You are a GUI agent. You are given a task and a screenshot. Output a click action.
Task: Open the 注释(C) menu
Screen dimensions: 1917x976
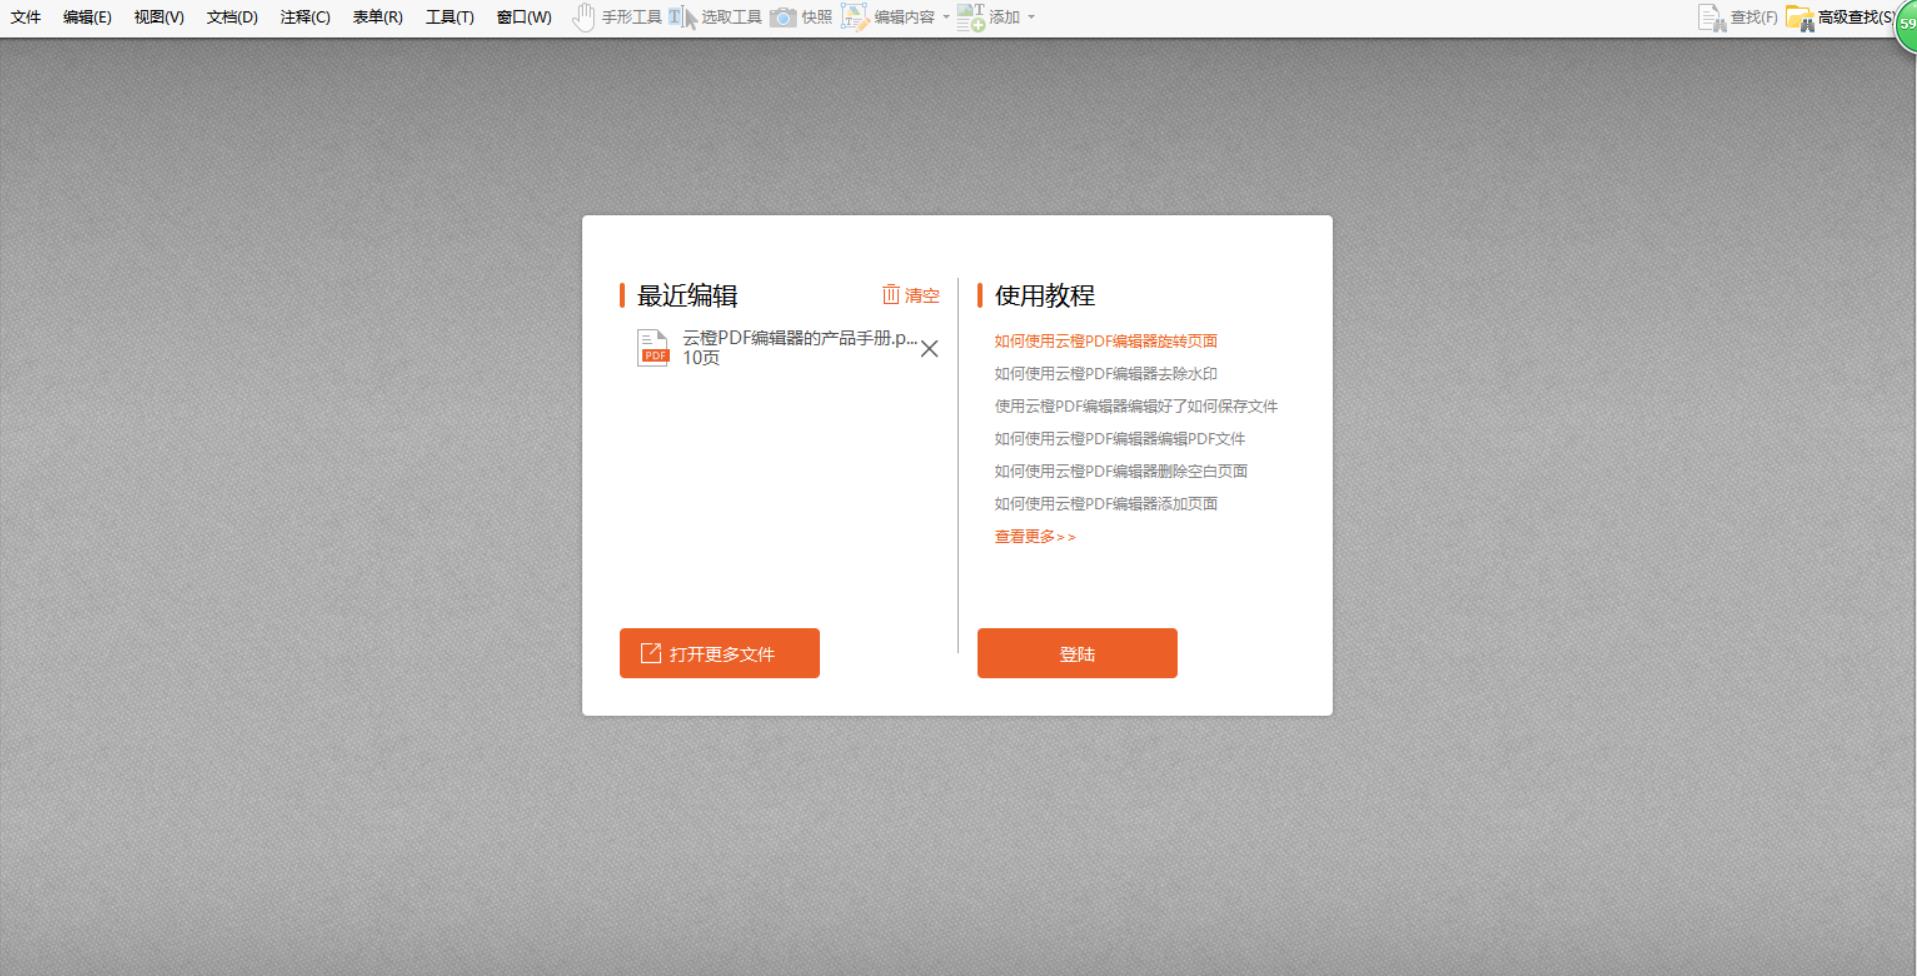tap(305, 17)
